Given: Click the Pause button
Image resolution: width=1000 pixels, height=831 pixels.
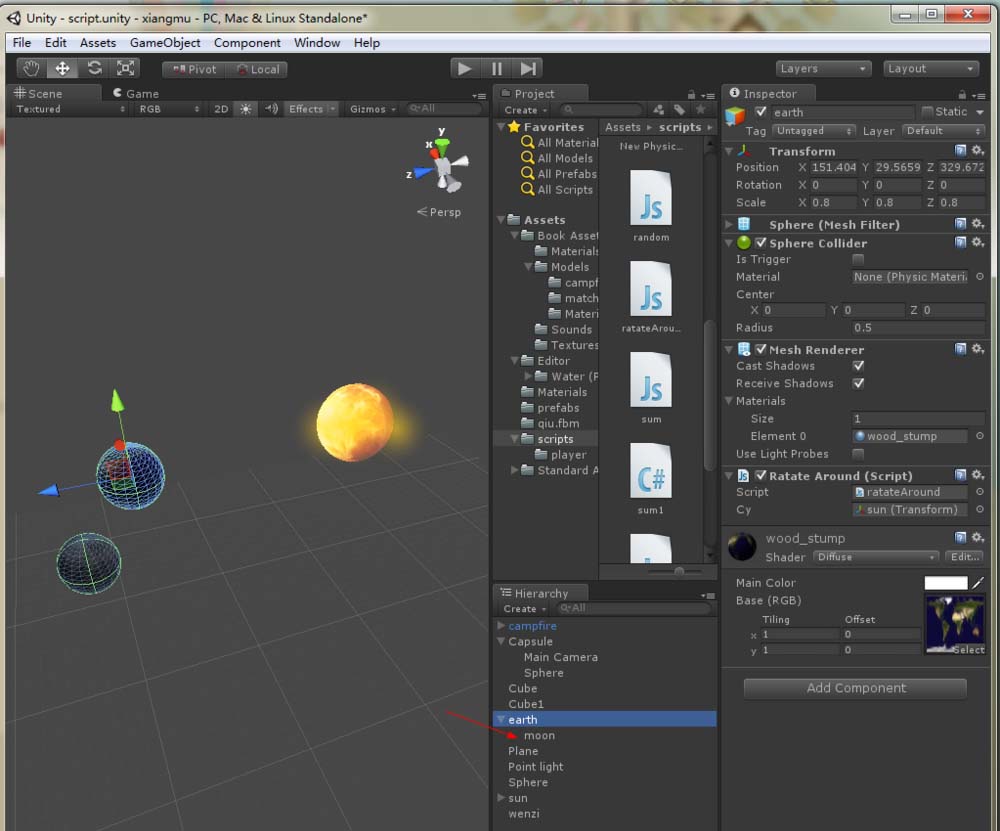Looking at the screenshot, I should [497, 68].
